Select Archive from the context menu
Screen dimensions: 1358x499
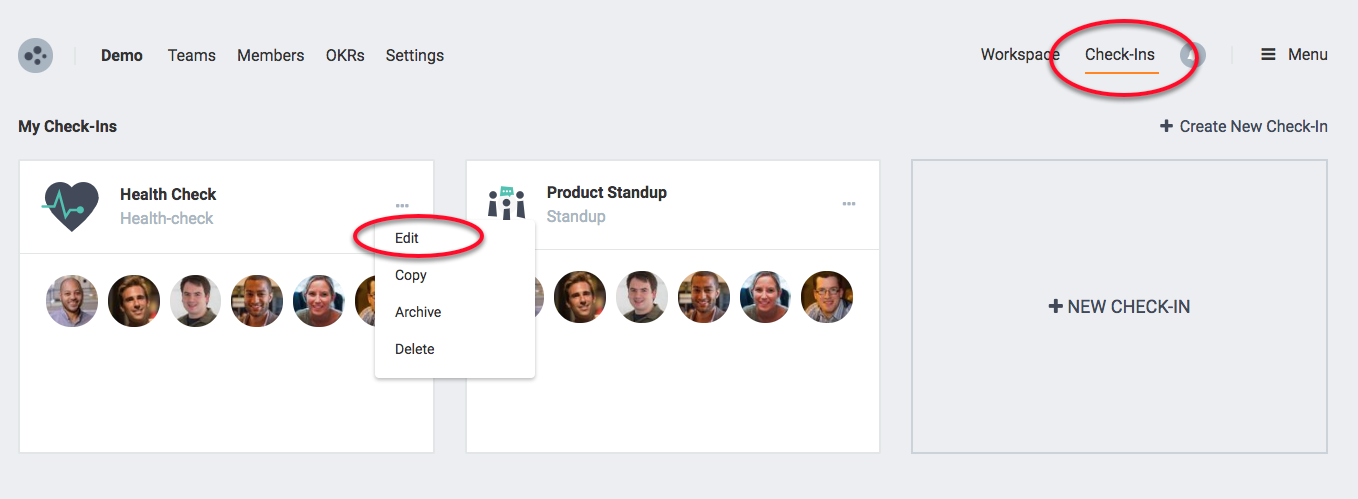click(418, 312)
